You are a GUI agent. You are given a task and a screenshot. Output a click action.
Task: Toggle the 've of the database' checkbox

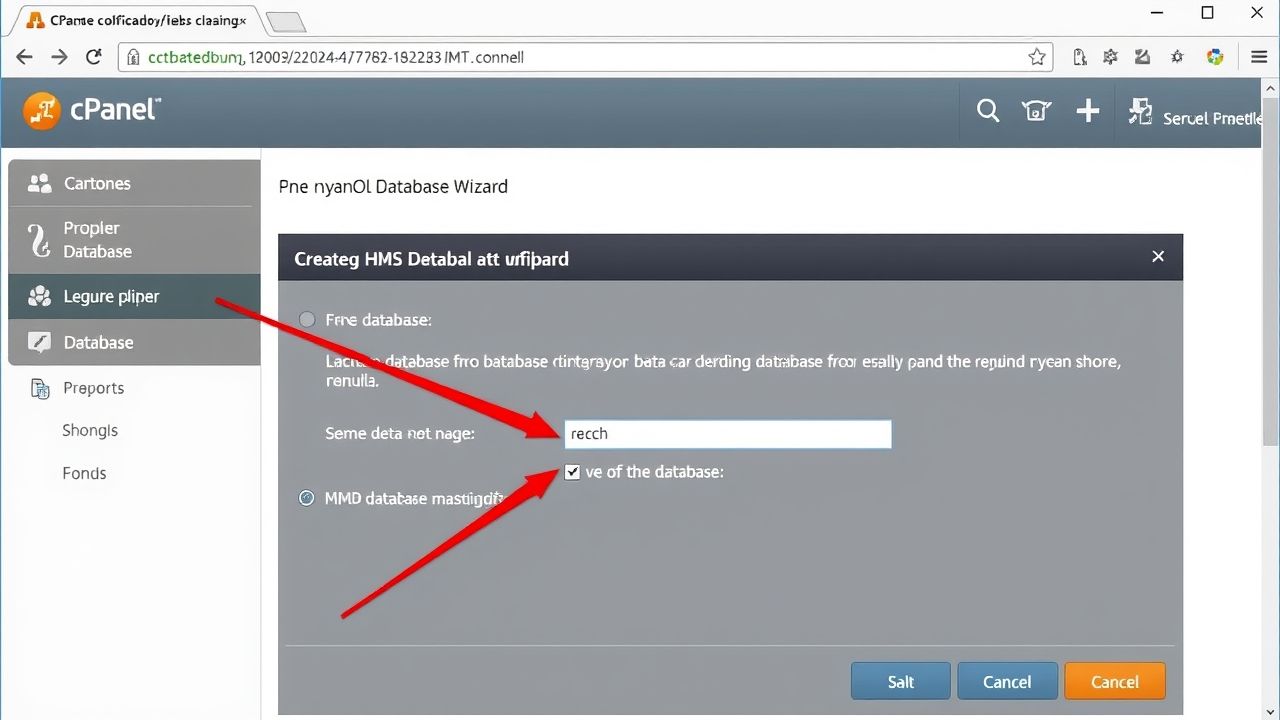click(572, 471)
